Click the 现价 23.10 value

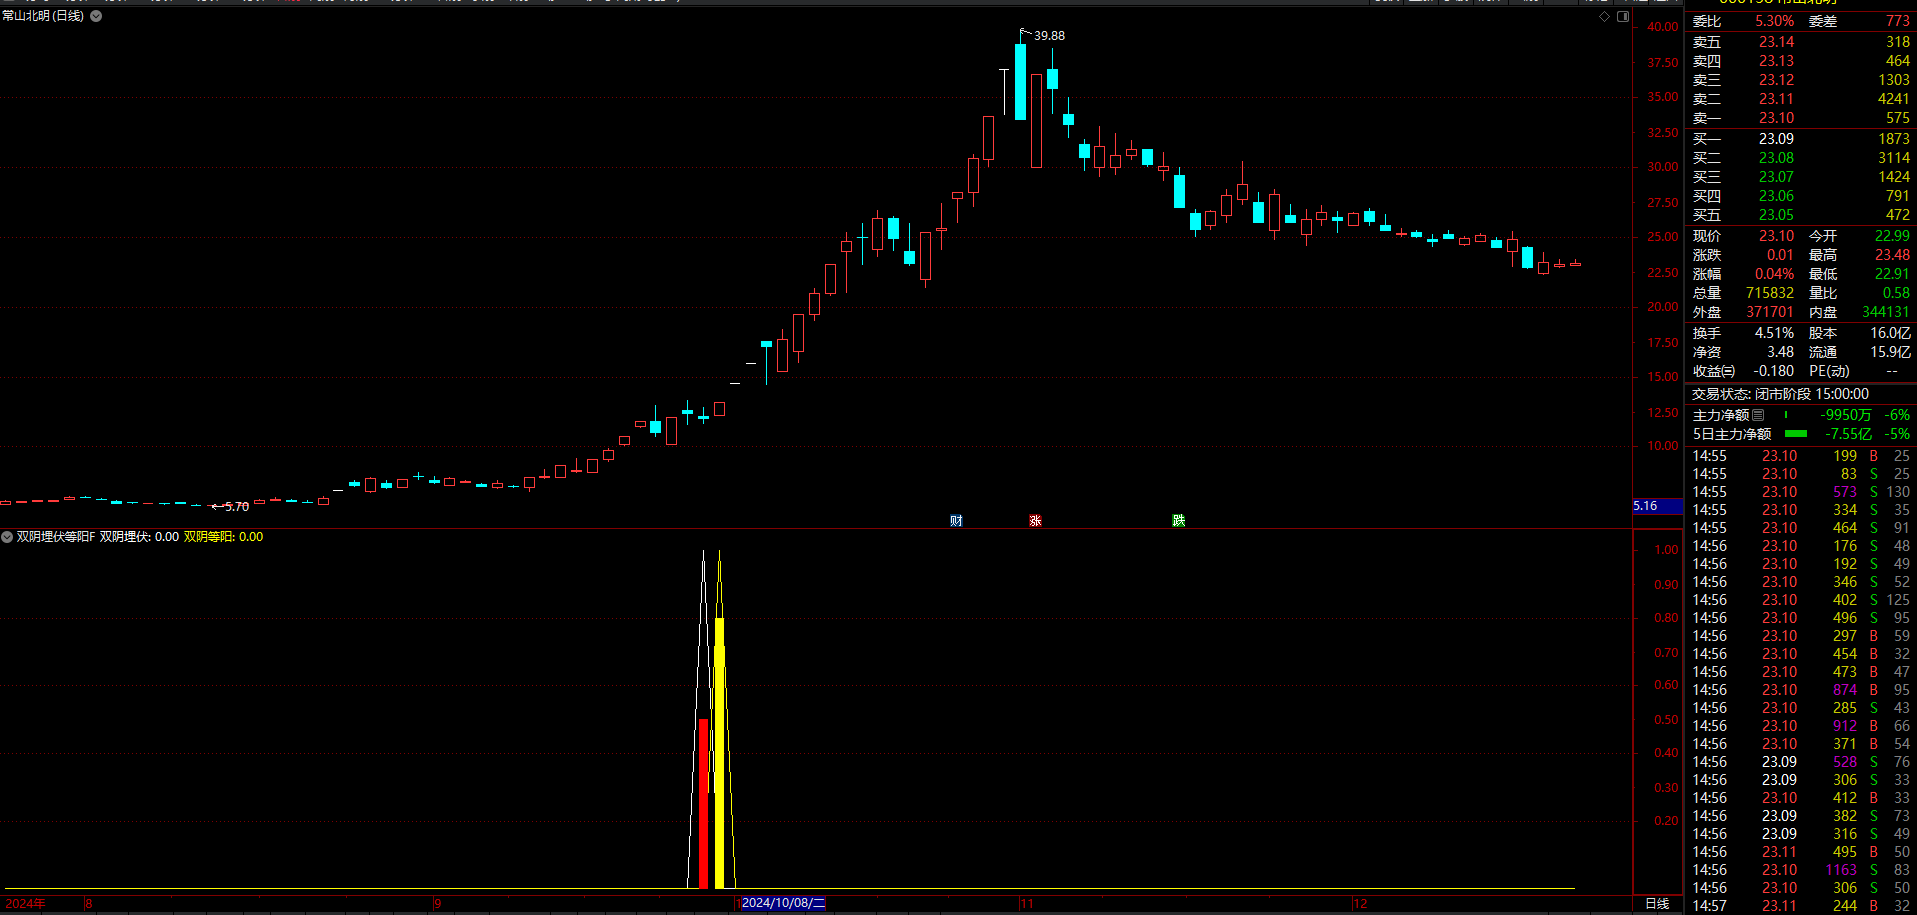point(1776,236)
